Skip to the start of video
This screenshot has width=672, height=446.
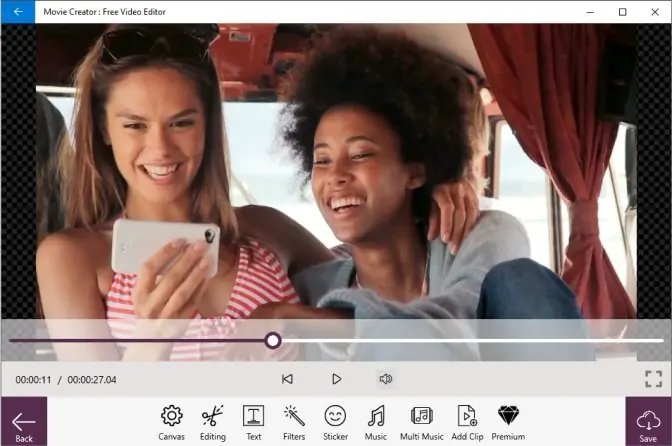pos(287,379)
